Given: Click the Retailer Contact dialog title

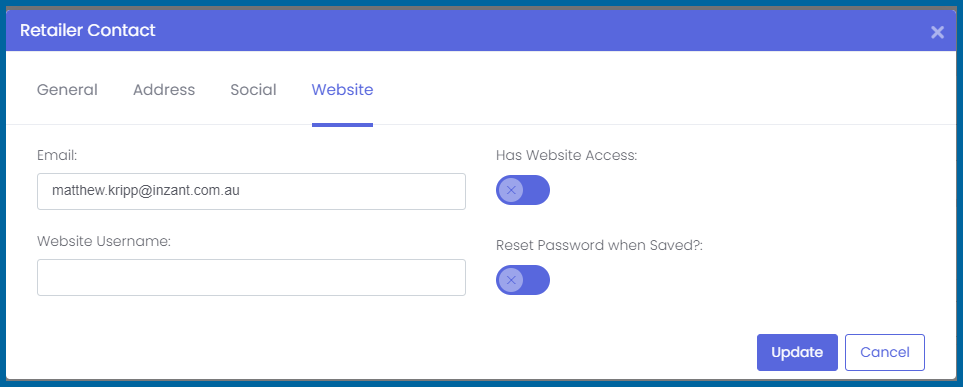Looking at the screenshot, I should [88, 30].
